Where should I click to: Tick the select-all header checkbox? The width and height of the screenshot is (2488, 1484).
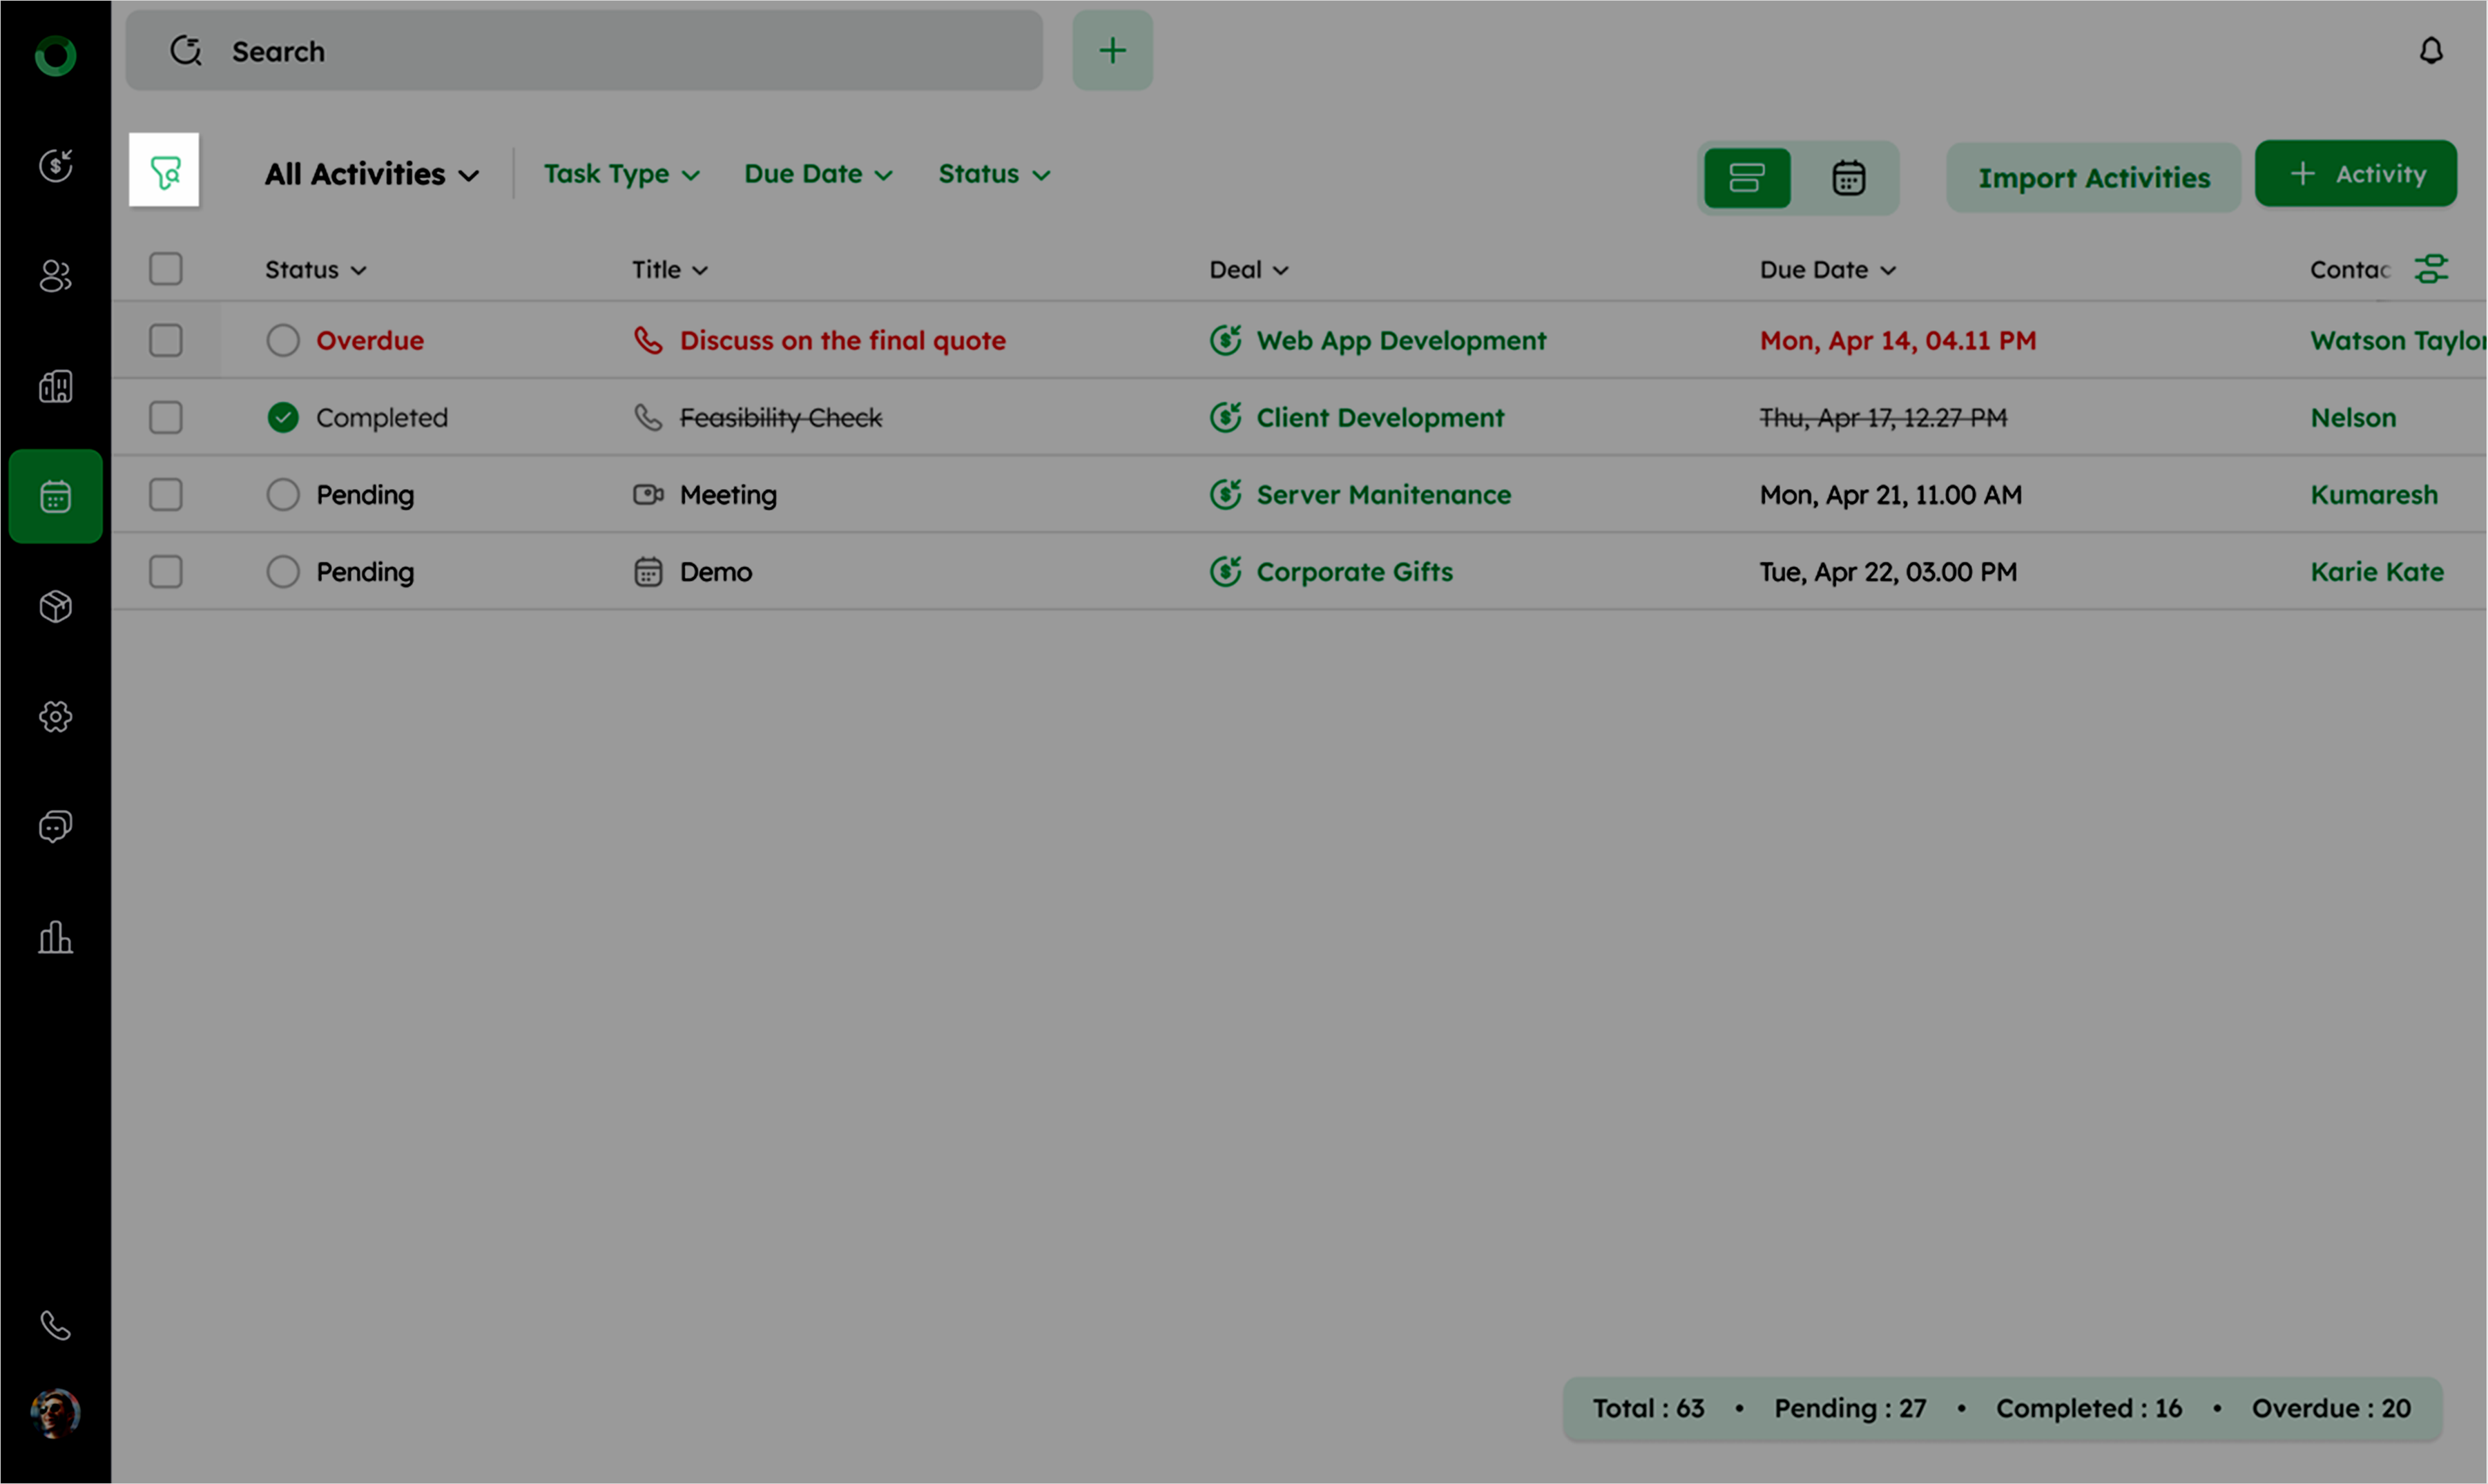(x=165, y=269)
